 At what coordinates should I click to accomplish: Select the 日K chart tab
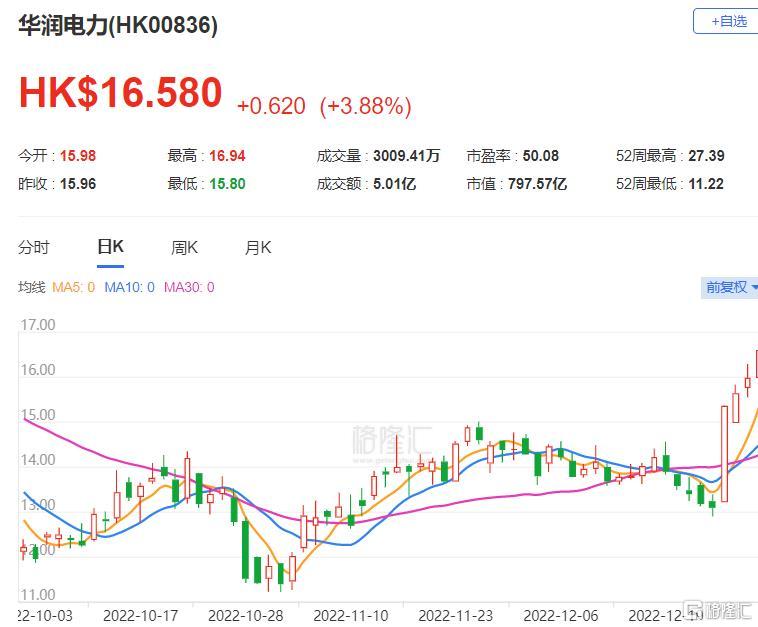110,247
